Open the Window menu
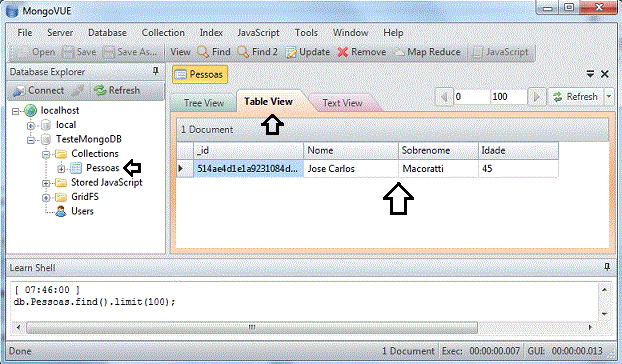Image resolution: width=622 pixels, height=364 pixels. pos(350,33)
